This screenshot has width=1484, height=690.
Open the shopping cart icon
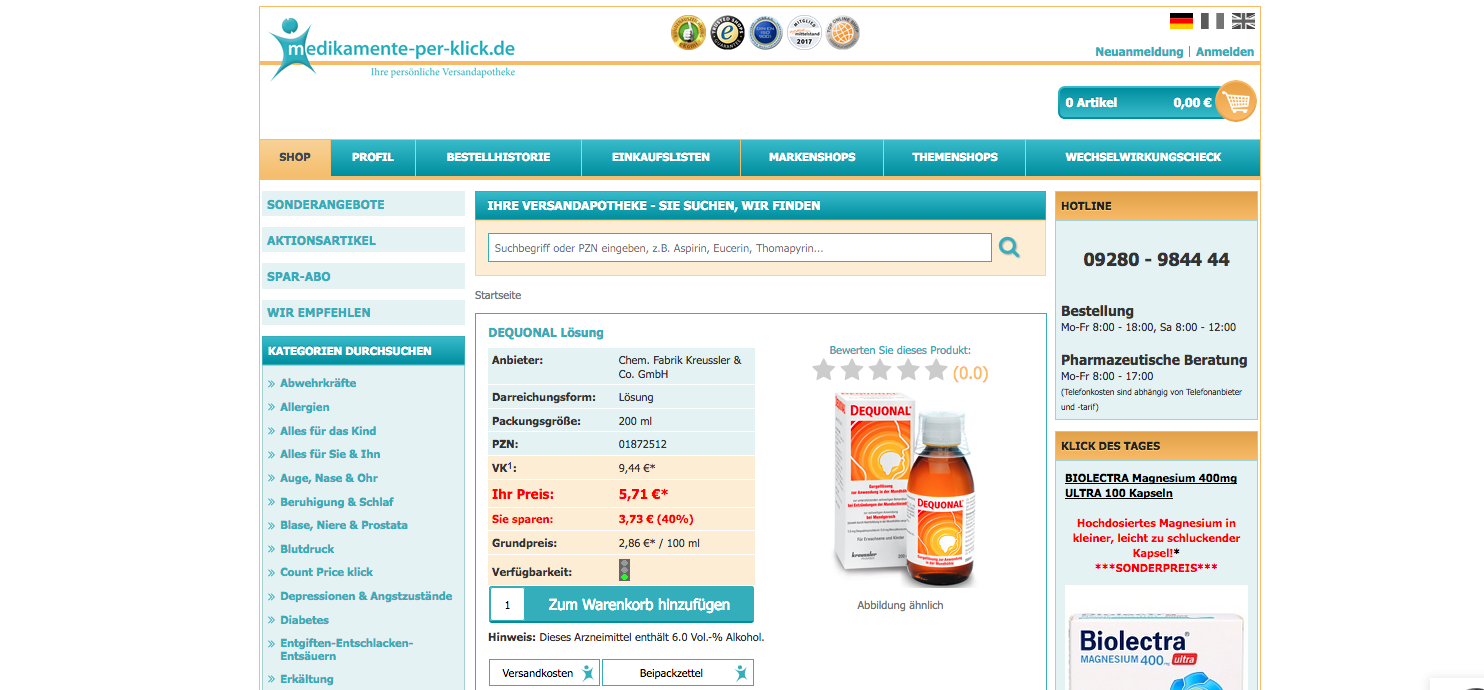tap(1236, 101)
